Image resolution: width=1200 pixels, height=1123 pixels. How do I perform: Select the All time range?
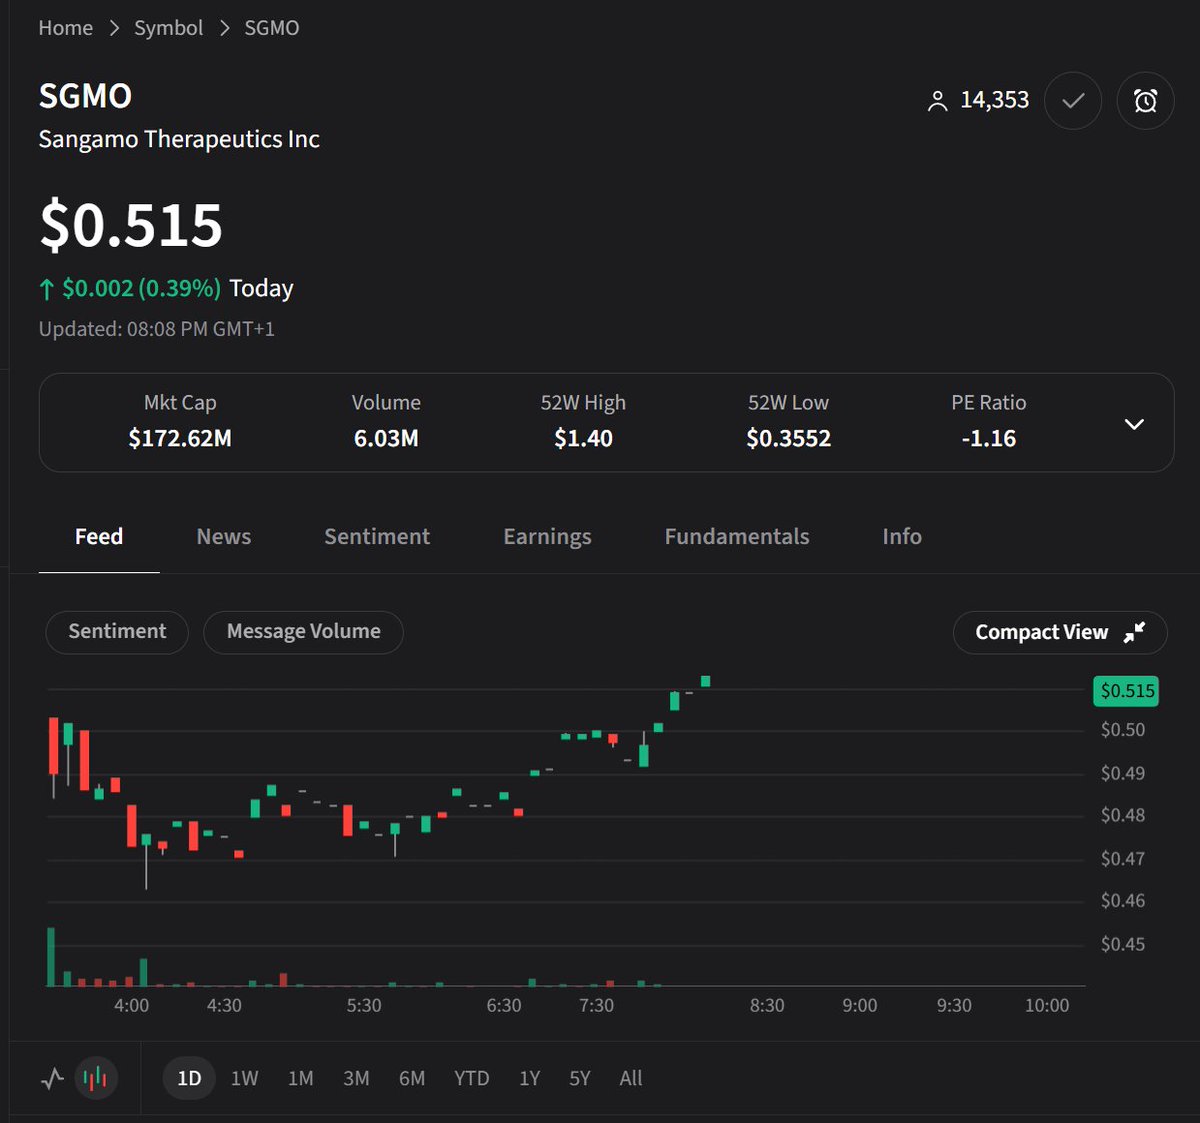point(631,1078)
